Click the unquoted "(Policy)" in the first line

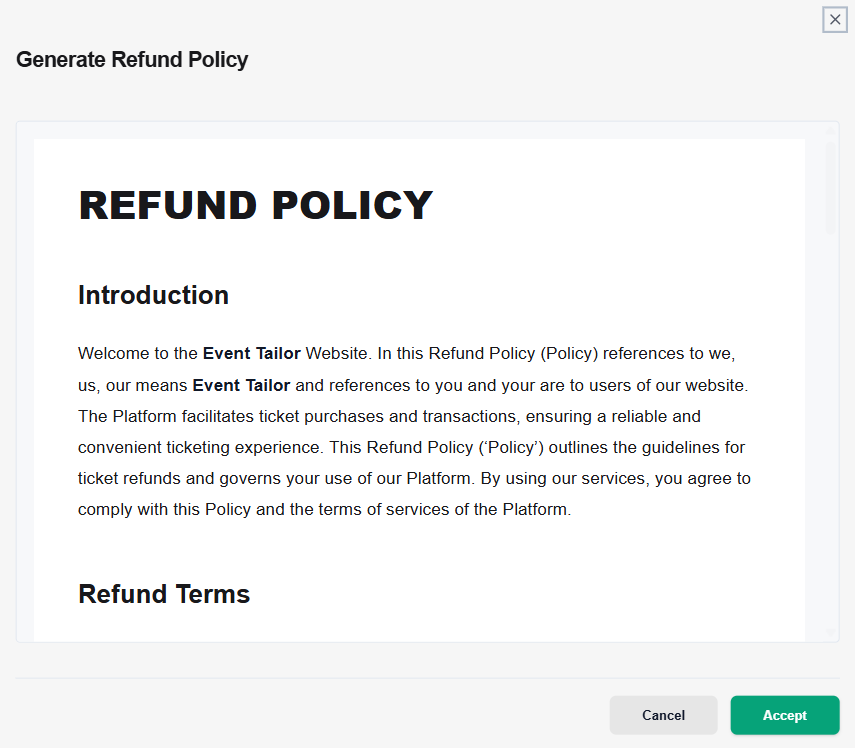click(569, 353)
